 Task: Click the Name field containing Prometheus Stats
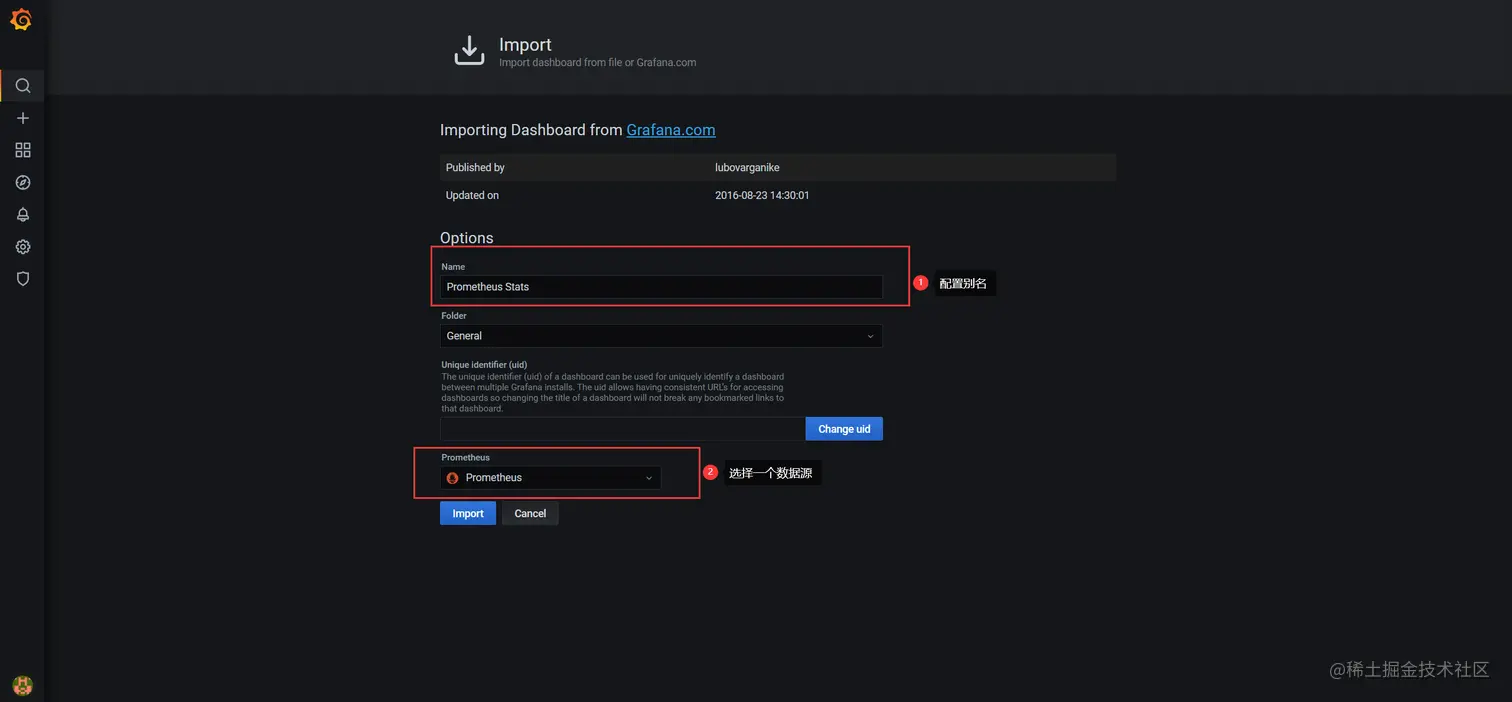point(661,287)
